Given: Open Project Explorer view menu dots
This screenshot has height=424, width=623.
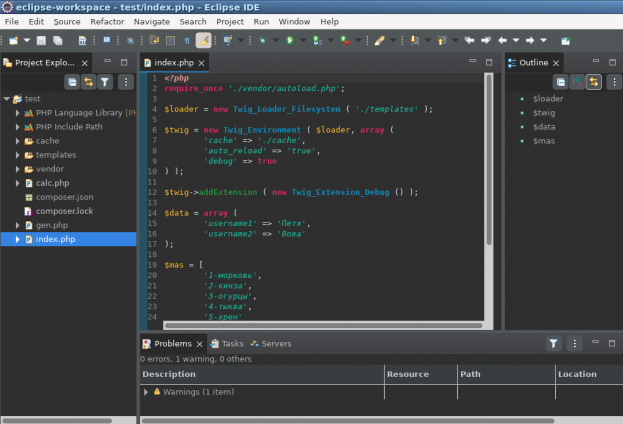Looking at the screenshot, I should coord(126,82).
